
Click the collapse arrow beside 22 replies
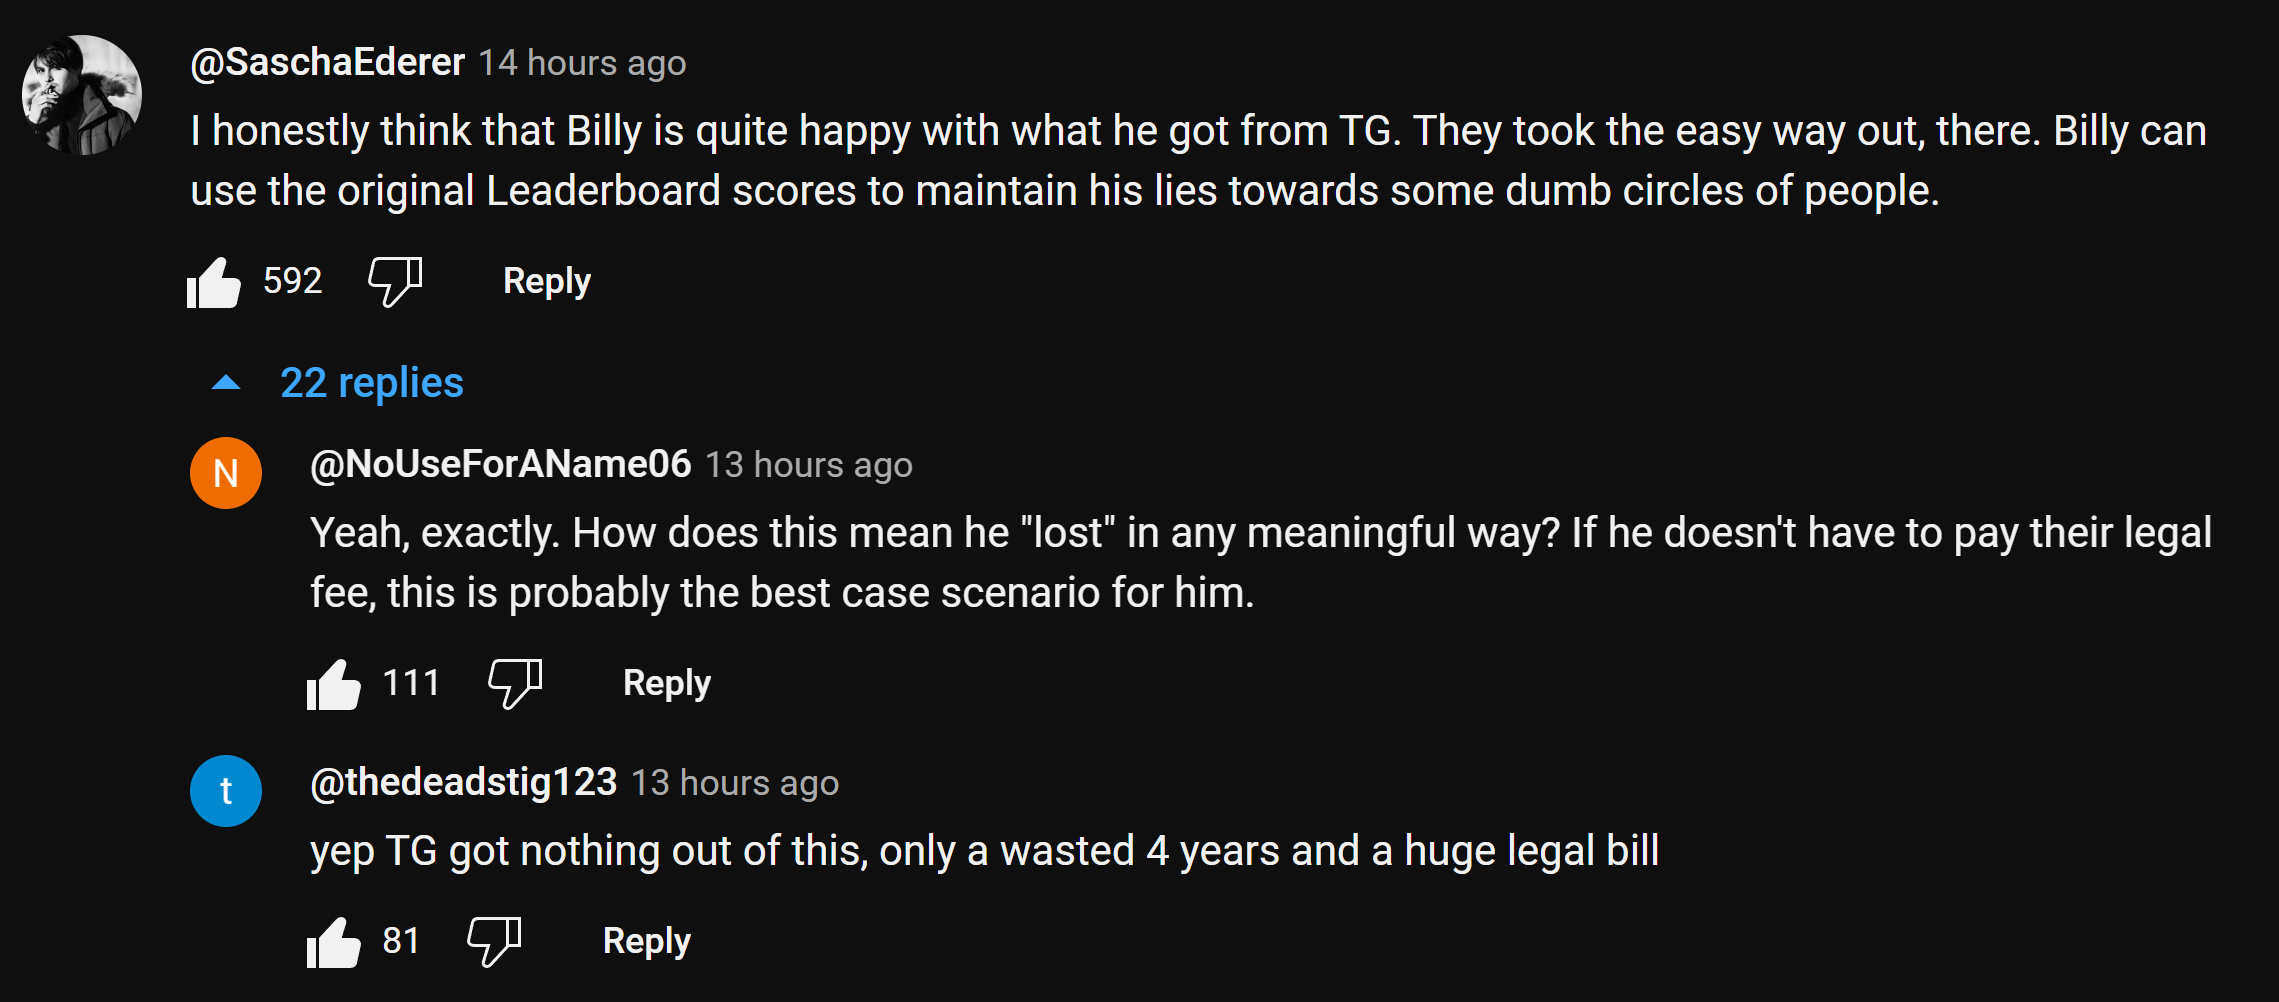(x=227, y=383)
